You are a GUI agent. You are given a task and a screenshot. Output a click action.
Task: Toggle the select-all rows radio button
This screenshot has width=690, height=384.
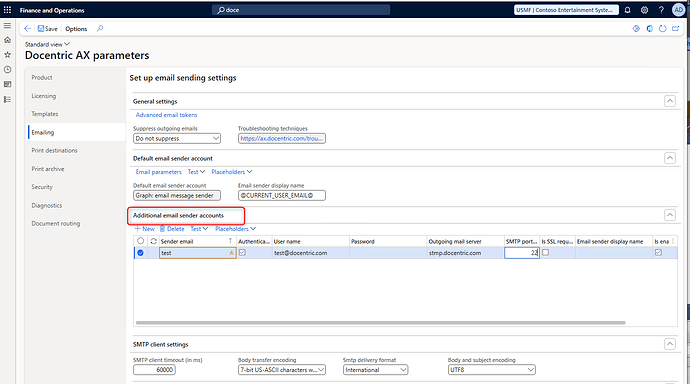140,241
